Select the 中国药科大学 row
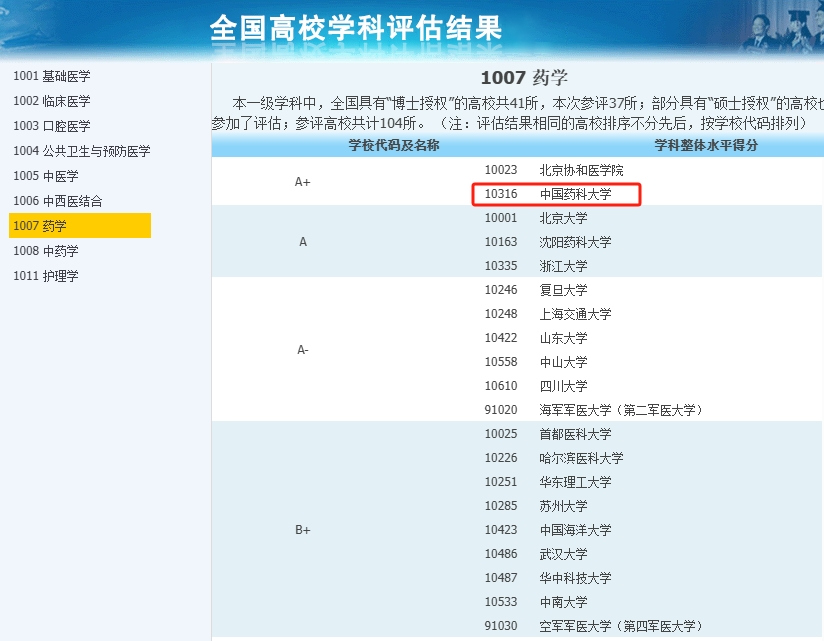This screenshot has height=641, width=824. point(575,194)
